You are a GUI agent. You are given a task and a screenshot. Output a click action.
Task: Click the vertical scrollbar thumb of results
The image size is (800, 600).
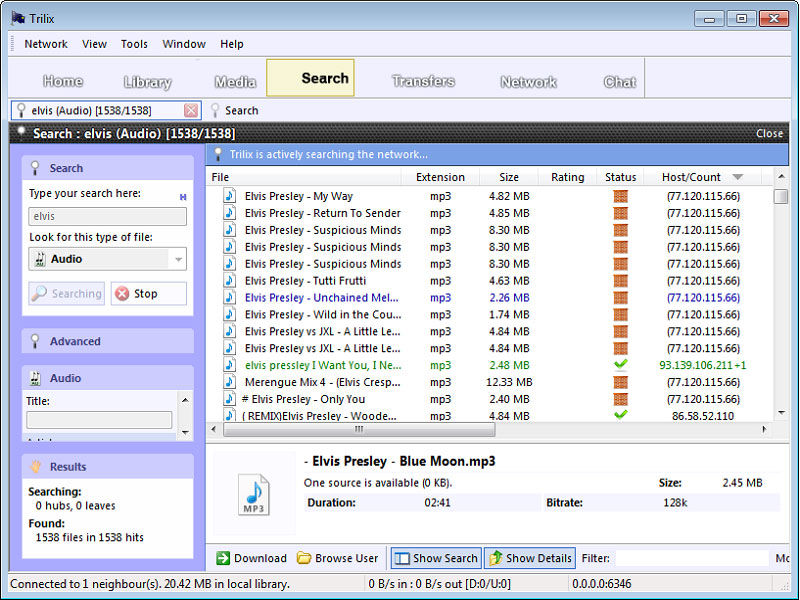click(781, 196)
